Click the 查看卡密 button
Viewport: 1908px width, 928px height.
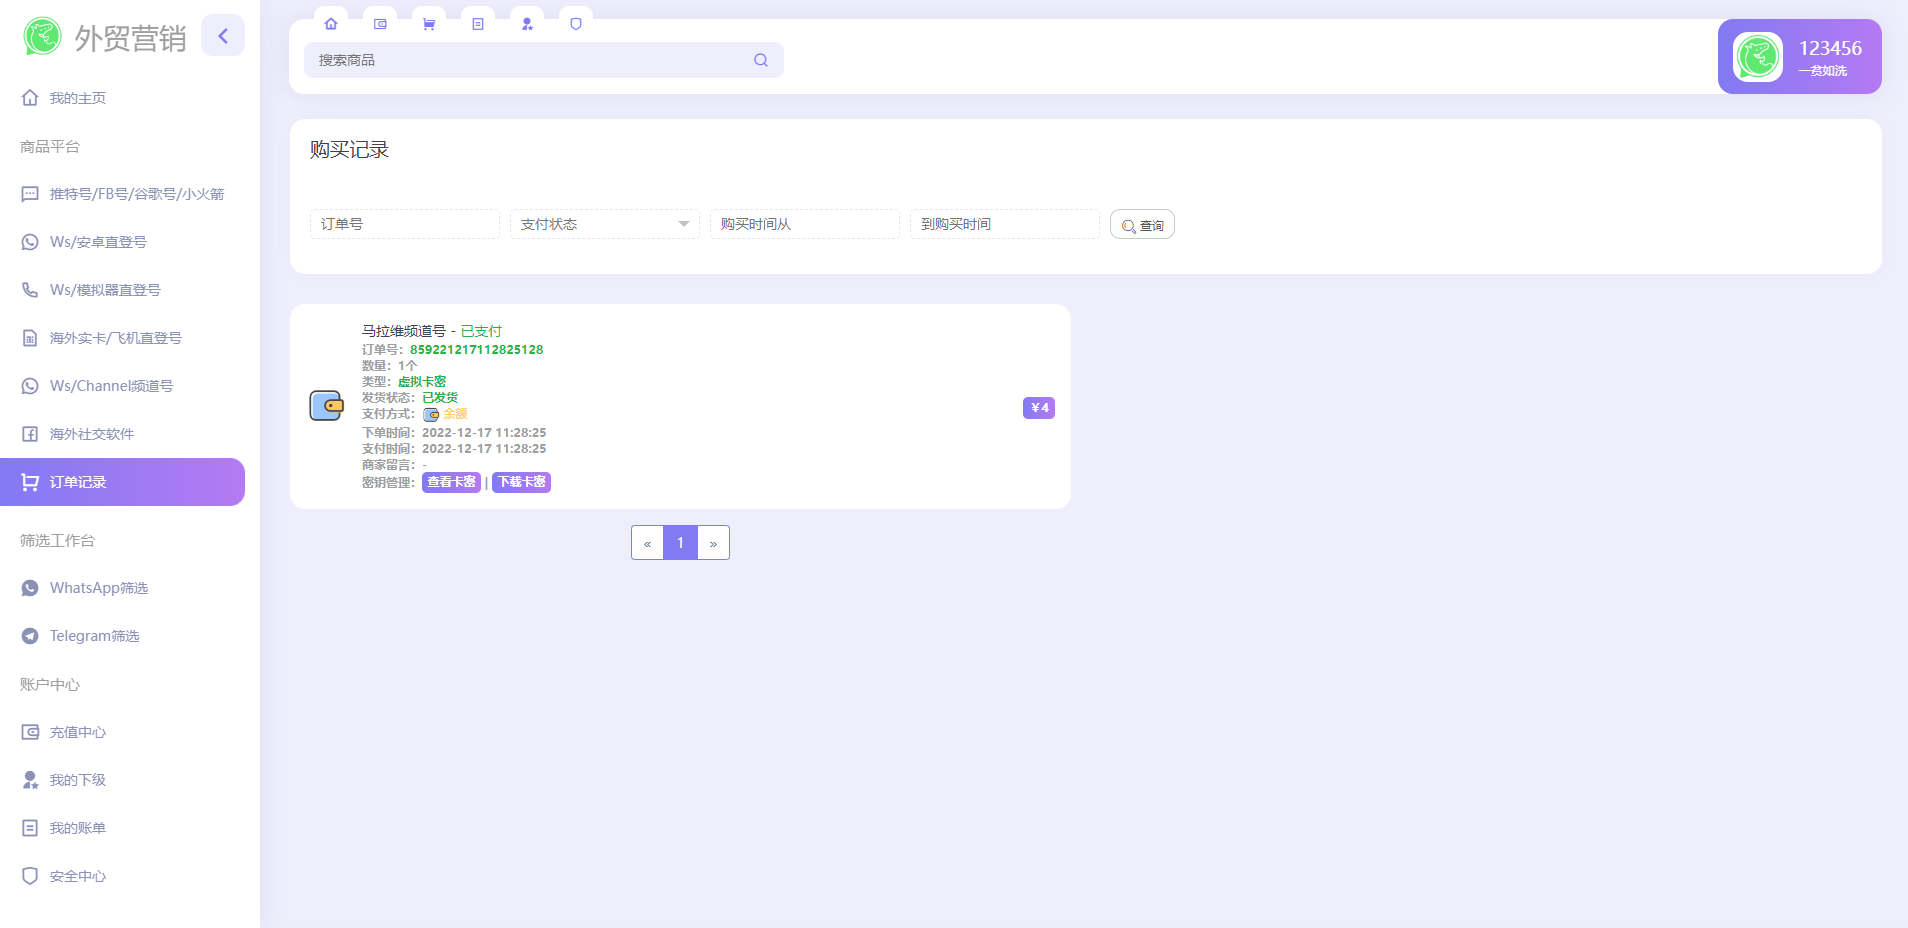coord(451,482)
